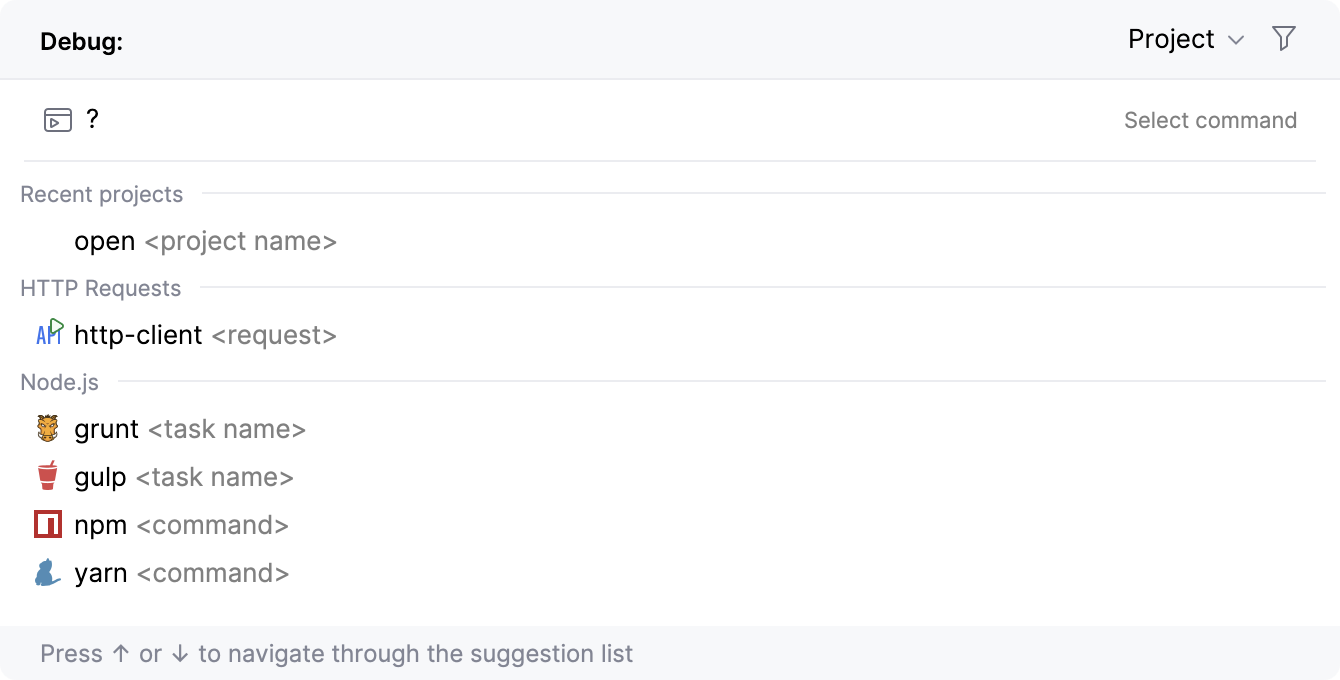The image size is (1340, 680).
Task: Click the chevron arrow next to Project
Action: (x=1236, y=40)
